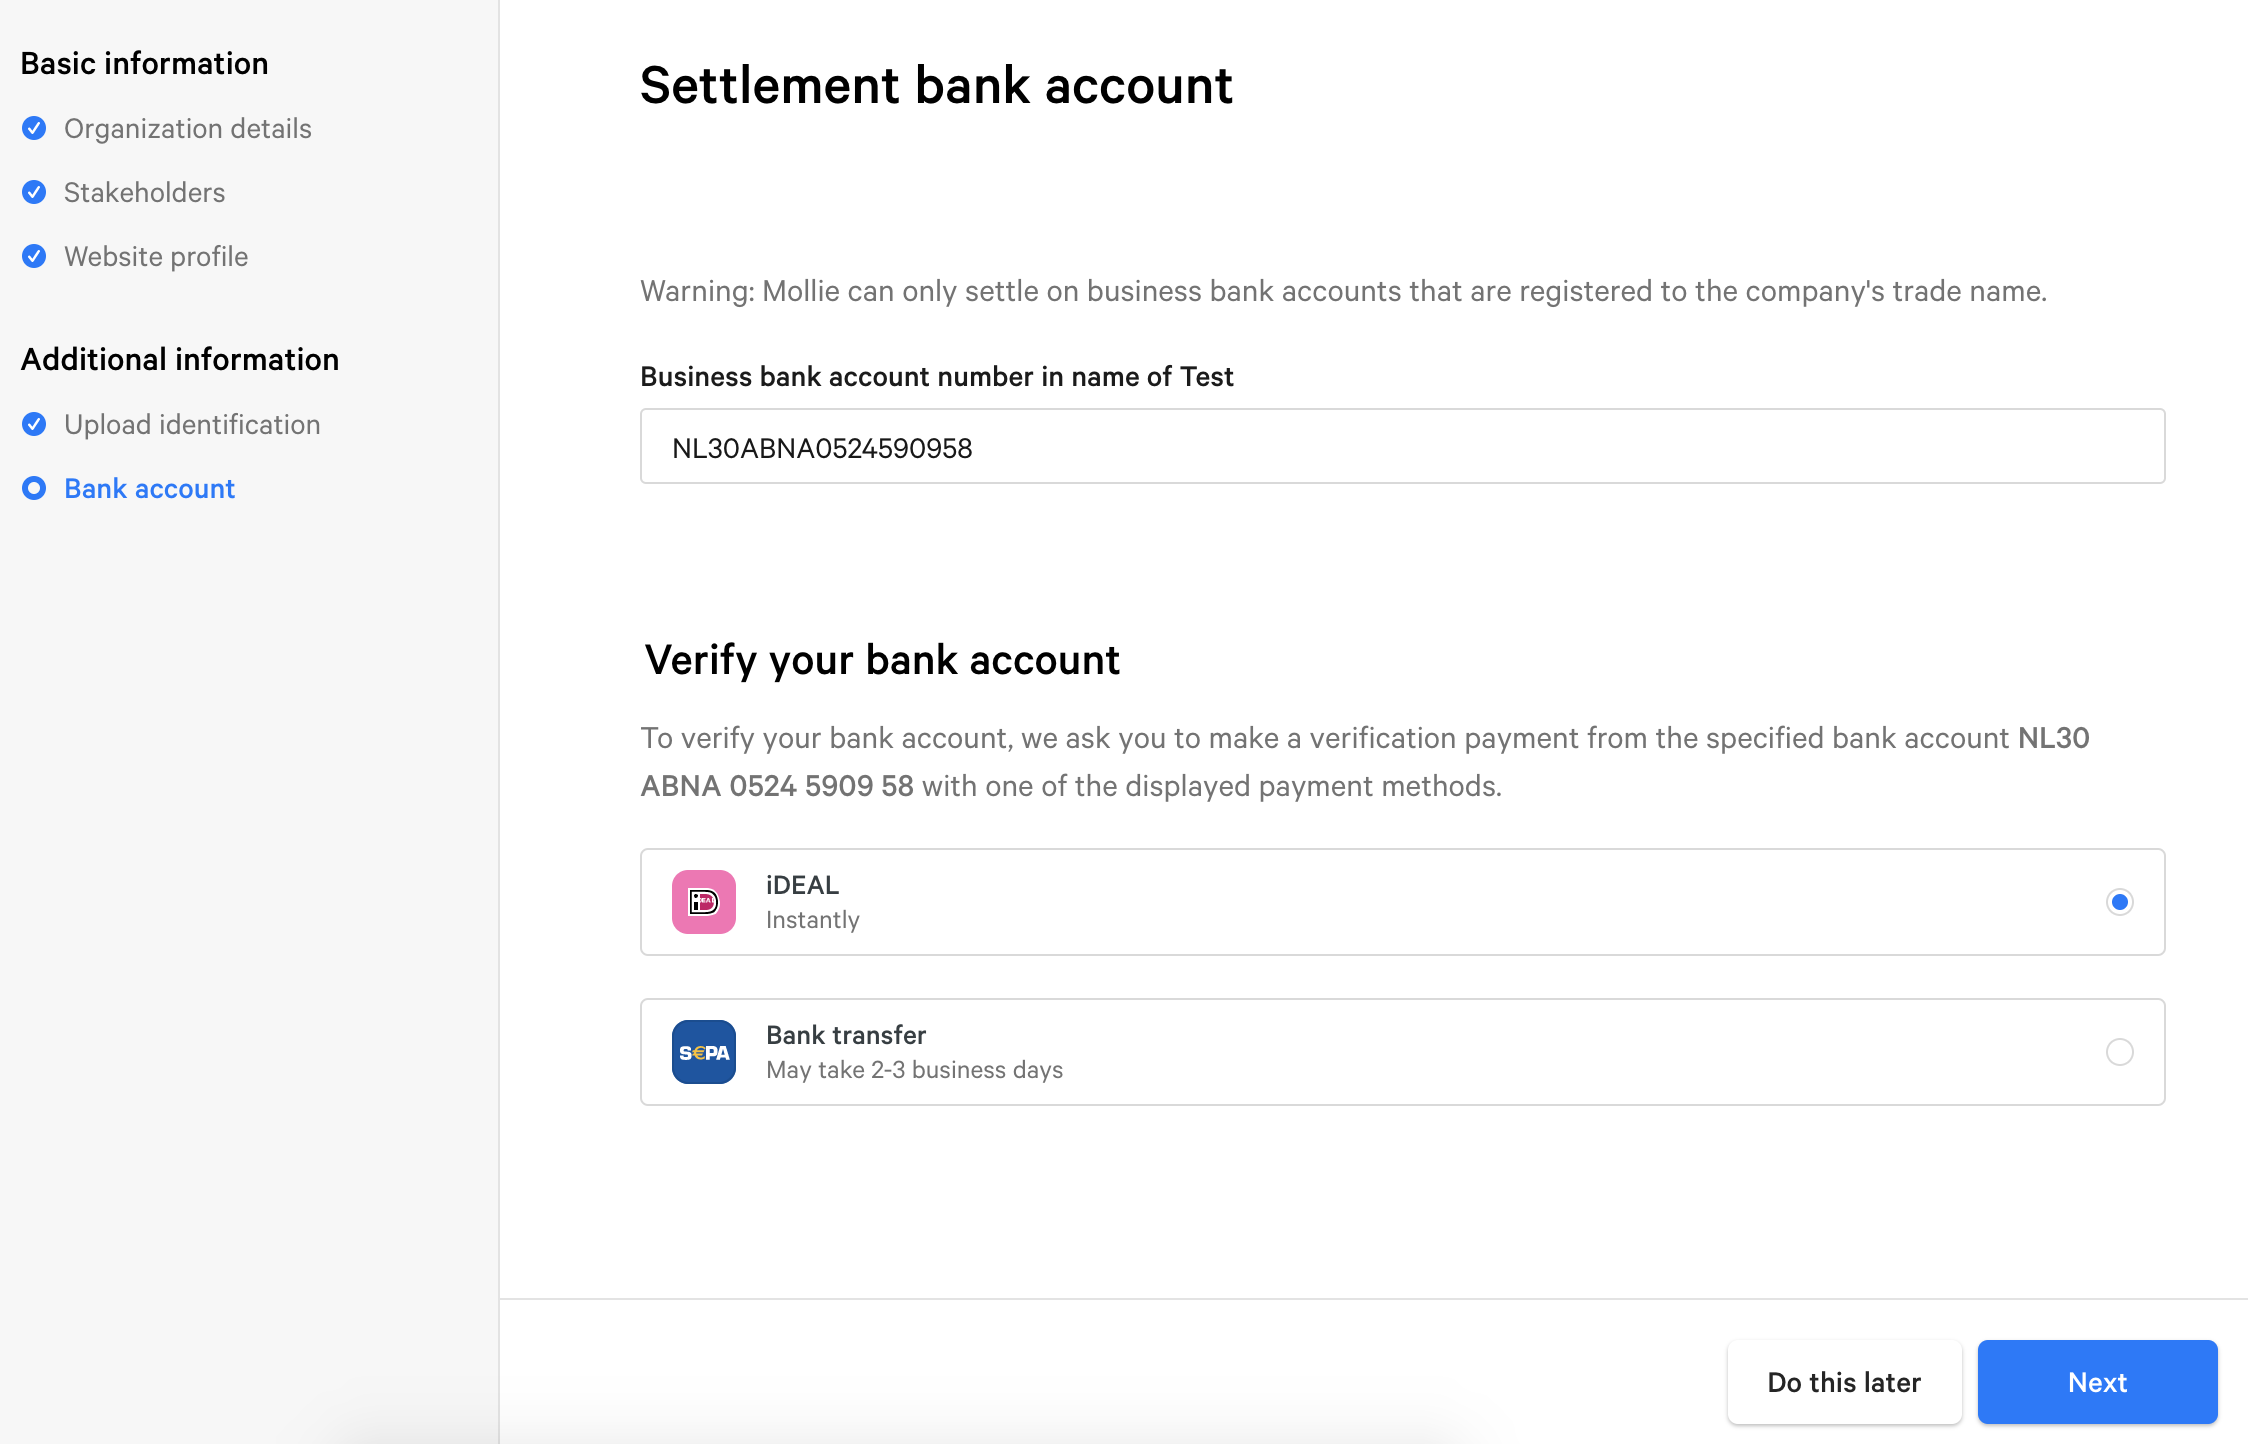This screenshot has height=1444, width=2248.
Task: Click the Bank transfer option title text
Action: (846, 1035)
